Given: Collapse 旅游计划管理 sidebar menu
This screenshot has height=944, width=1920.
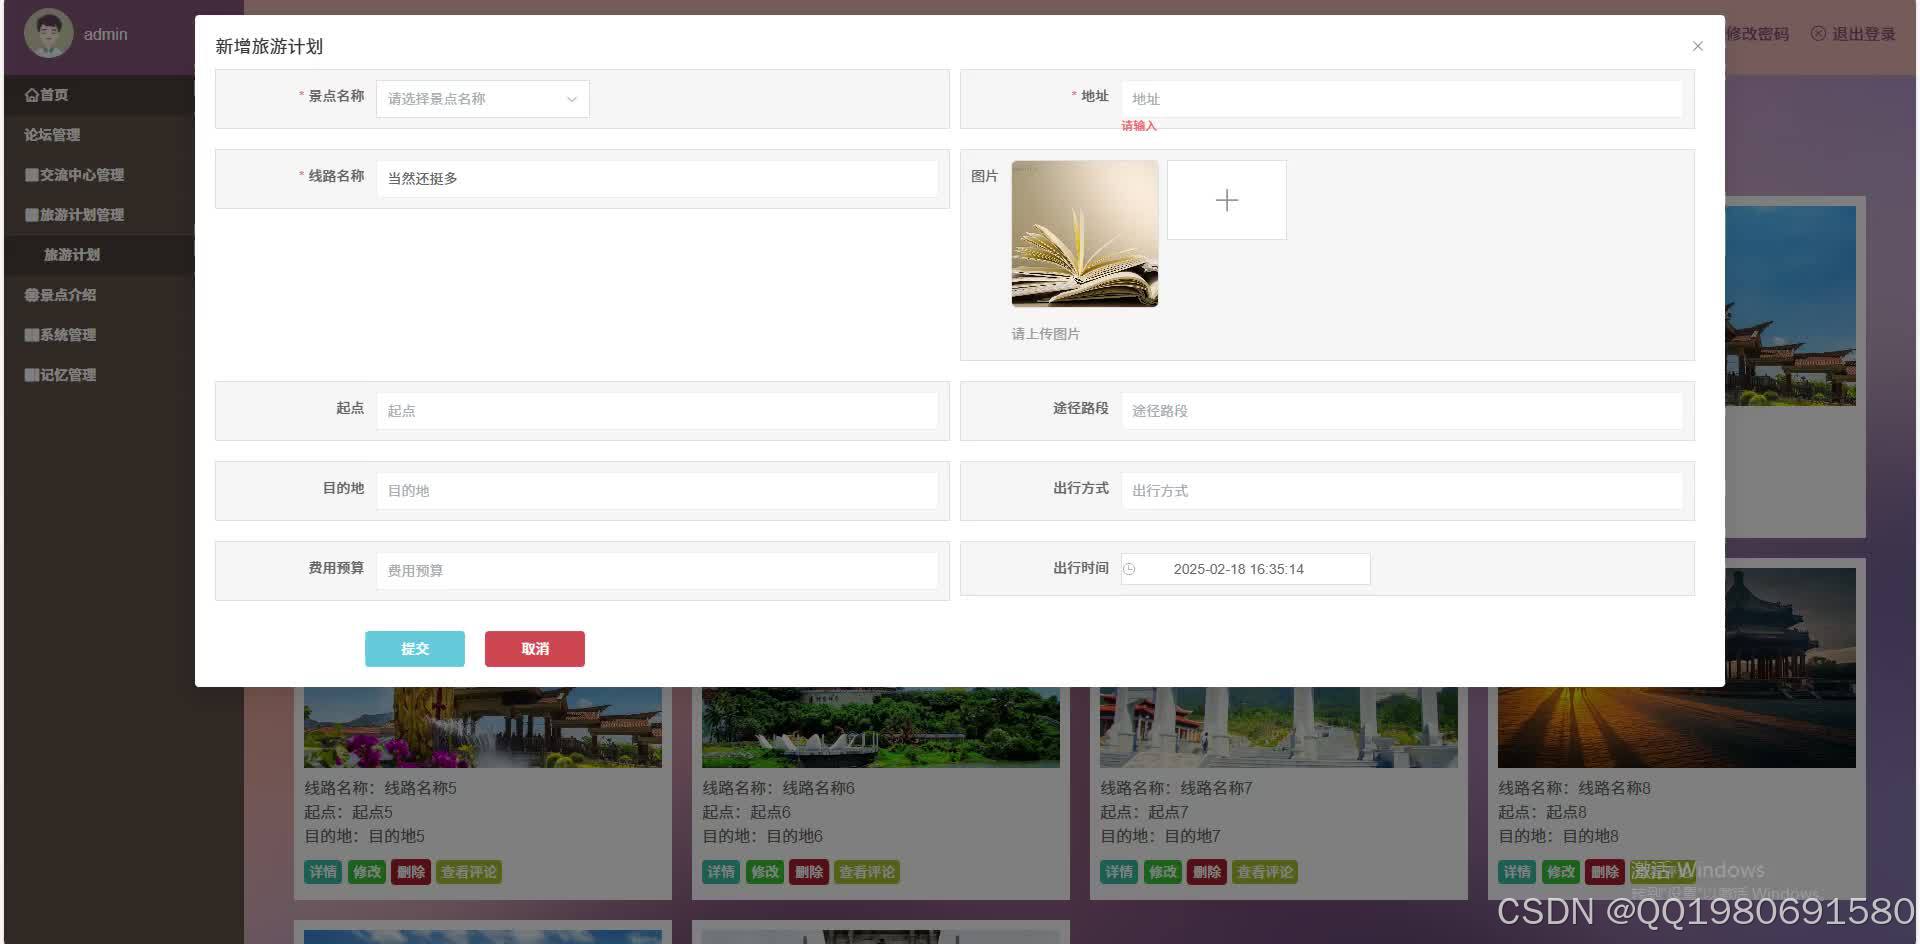Looking at the screenshot, I should click(99, 215).
